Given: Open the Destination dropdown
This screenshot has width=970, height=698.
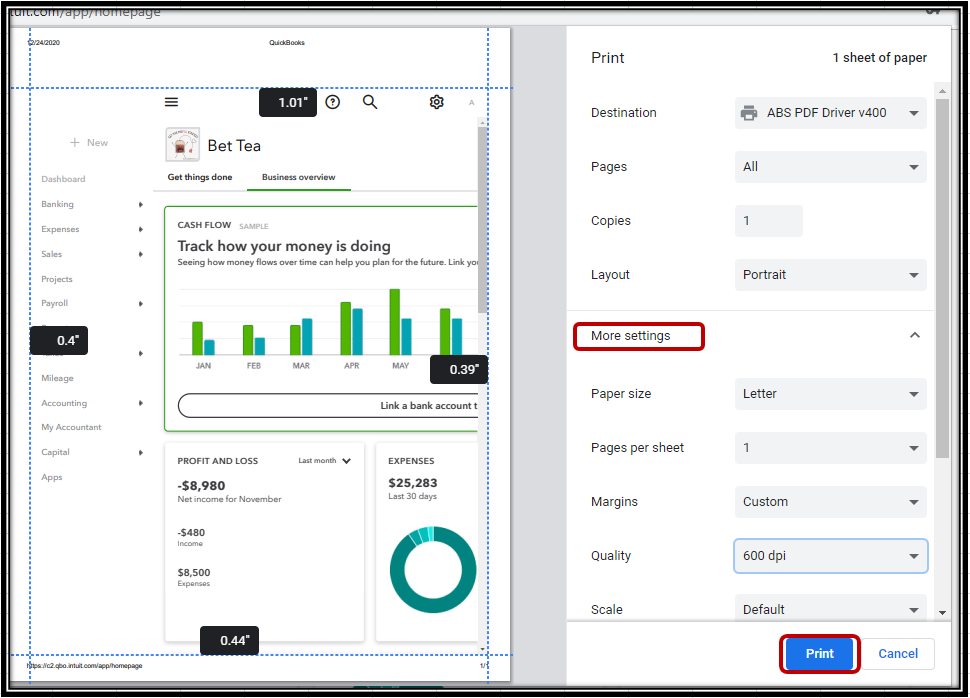Looking at the screenshot, I should 830,113.
